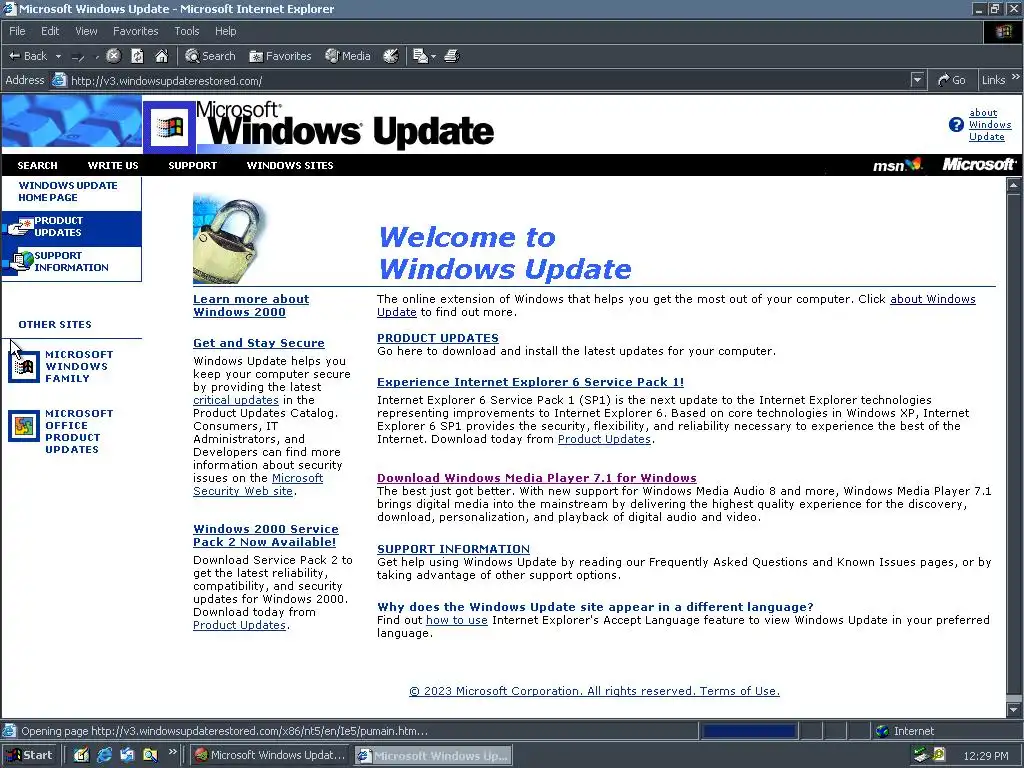Click the status bar loading progress bar
The height and width of the screenshot is (768, 1024).
[x=749, y=731]
